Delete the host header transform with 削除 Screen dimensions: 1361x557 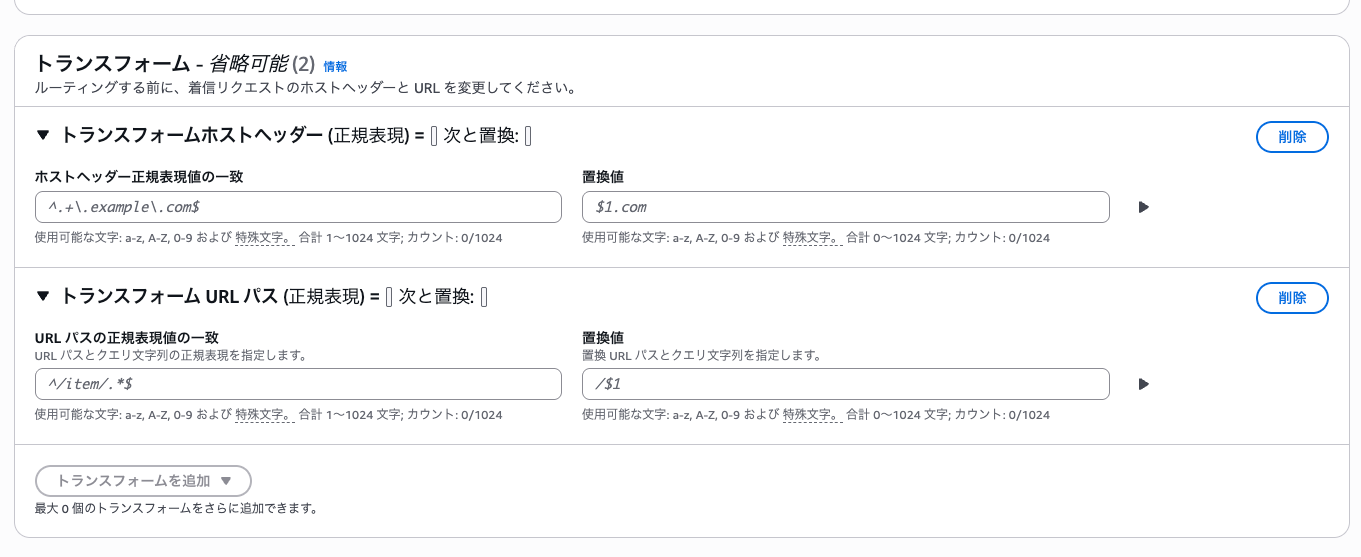(x=1291, y=137)
